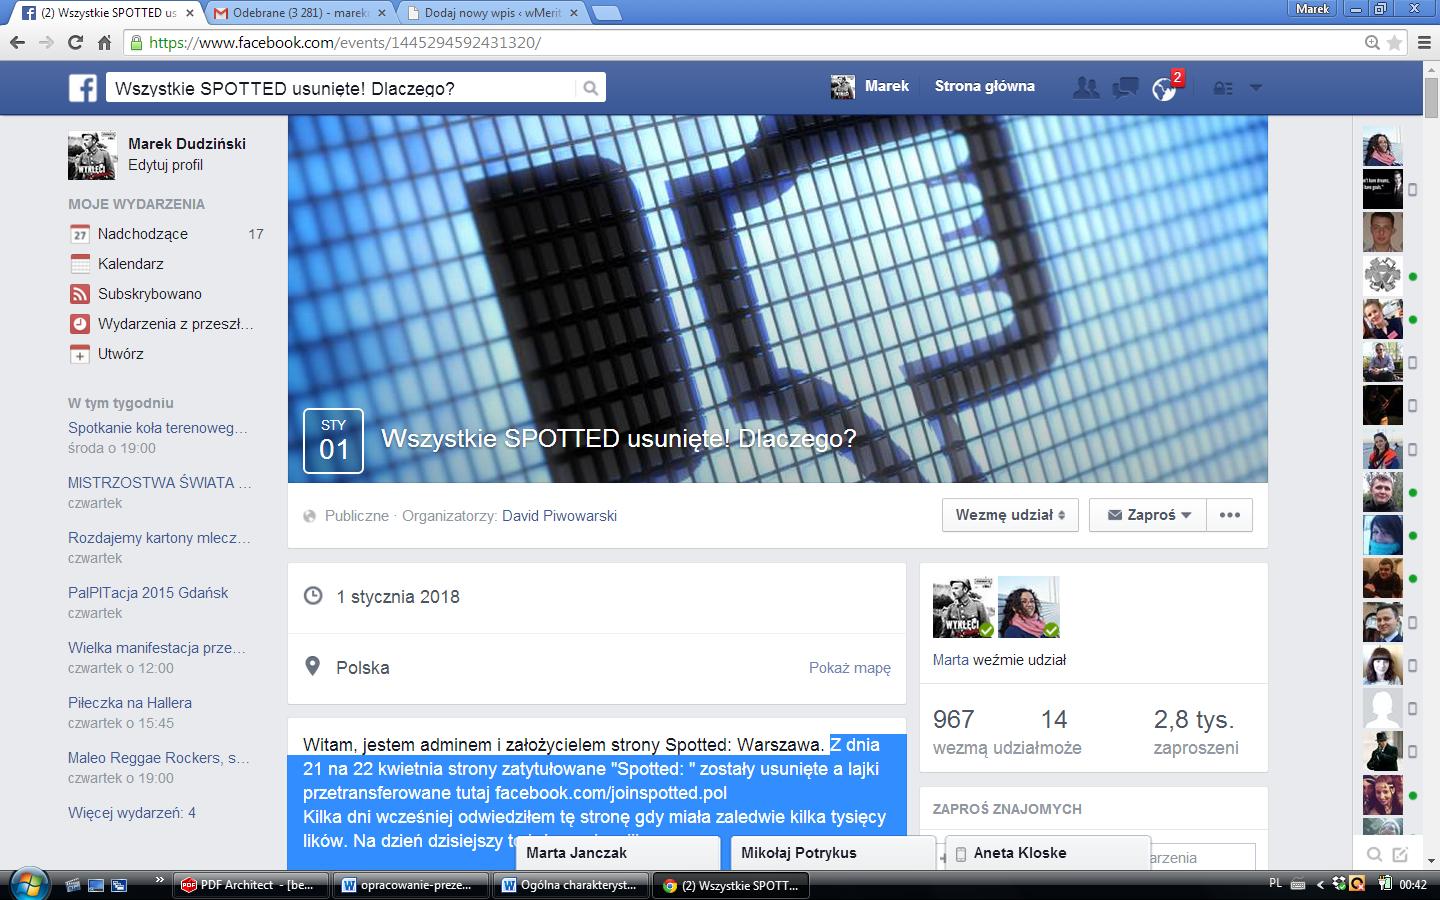The image size is (1440, 900).
Task: Expand the account settings arrow menu
Action: tap(1256, 88)
